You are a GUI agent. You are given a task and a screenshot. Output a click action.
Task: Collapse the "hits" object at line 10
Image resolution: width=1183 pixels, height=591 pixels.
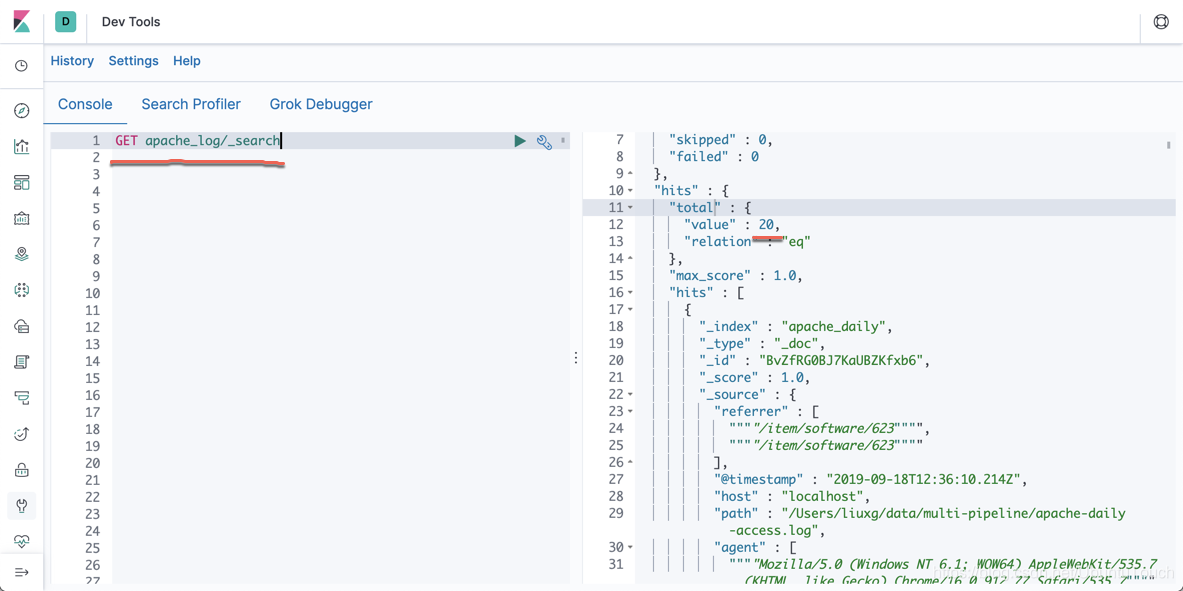[631, 191]
